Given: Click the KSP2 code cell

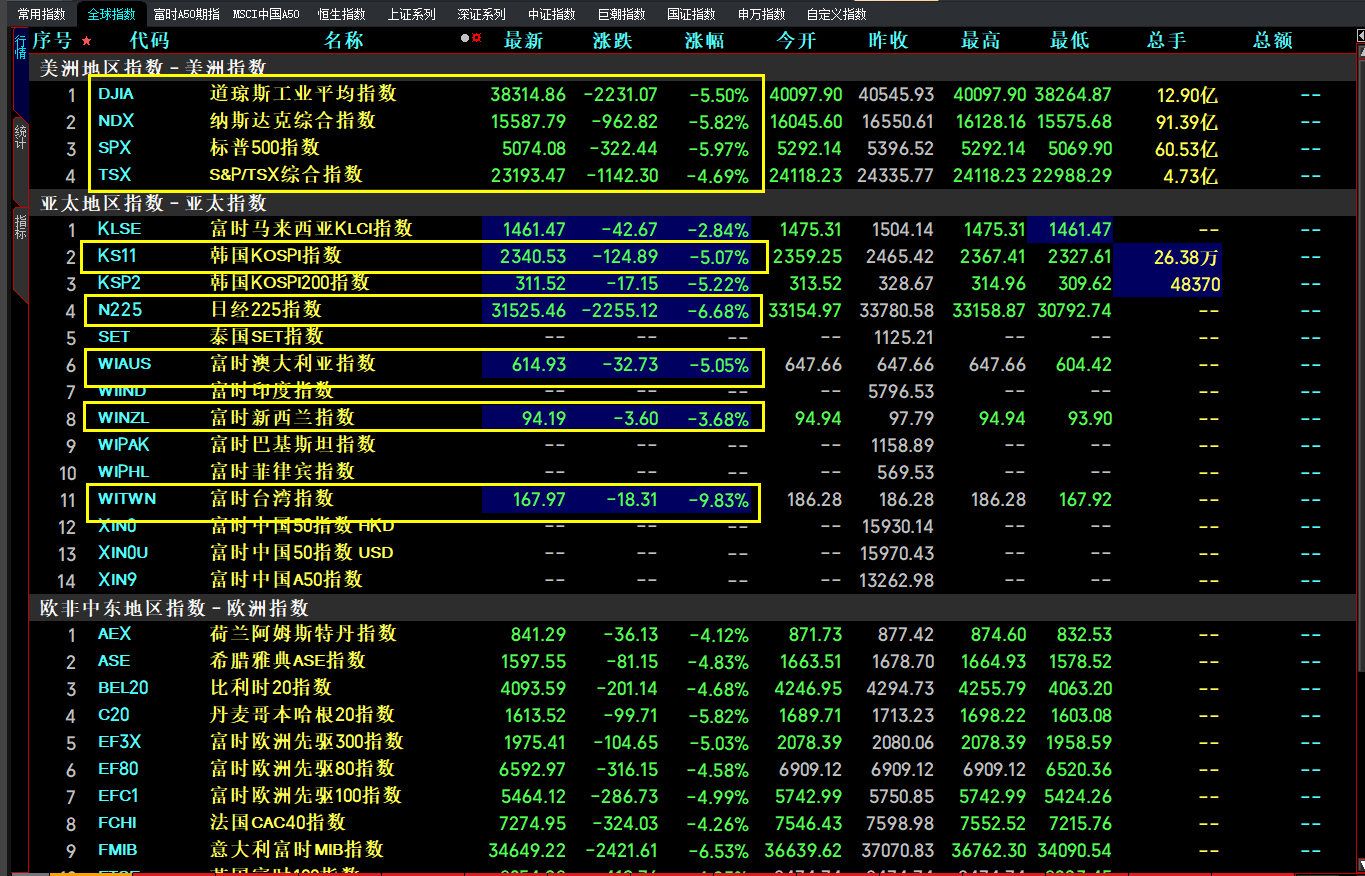Looking at the screenshot, I should tap(119, 283).
